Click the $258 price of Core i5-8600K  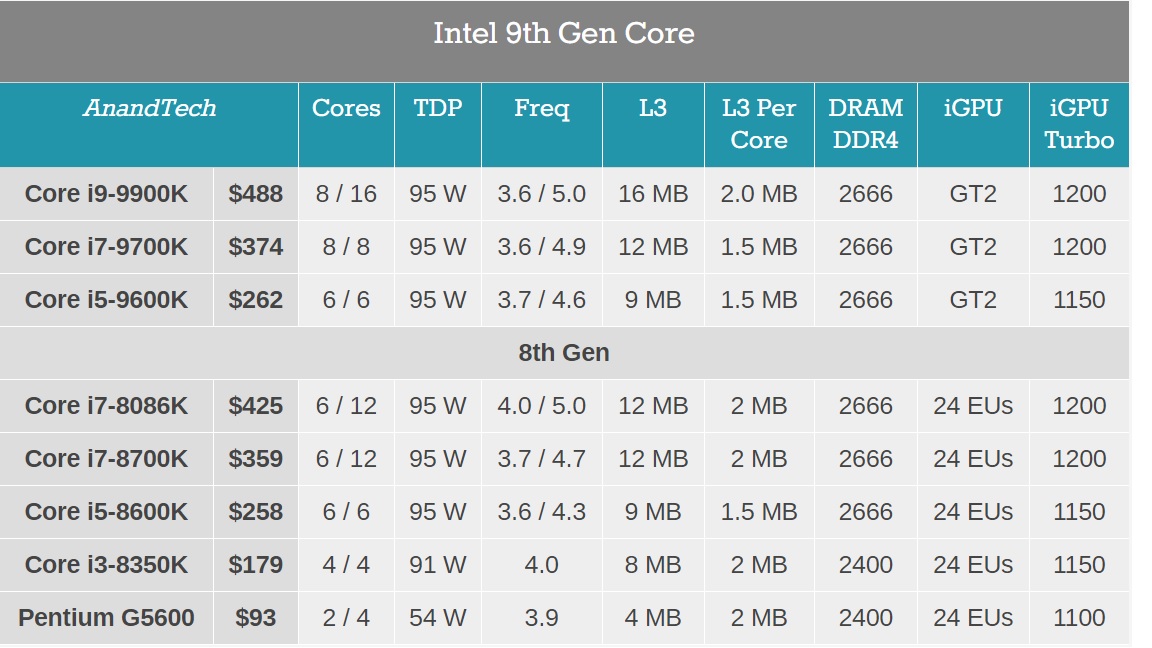coord(256,512)
